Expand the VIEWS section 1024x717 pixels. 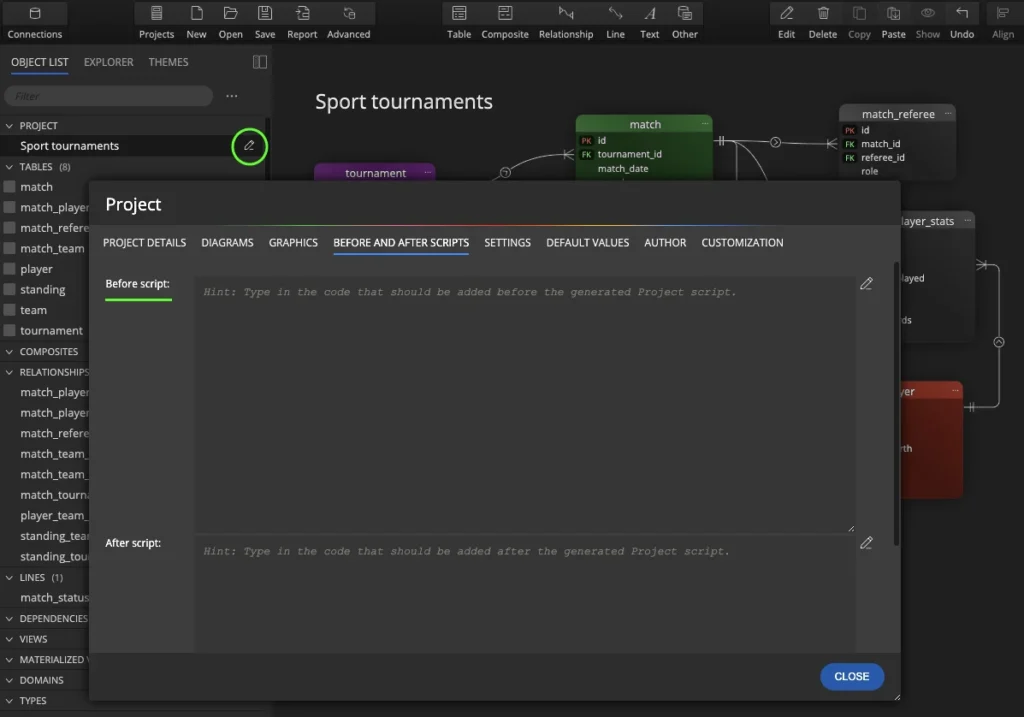[10, 639]
